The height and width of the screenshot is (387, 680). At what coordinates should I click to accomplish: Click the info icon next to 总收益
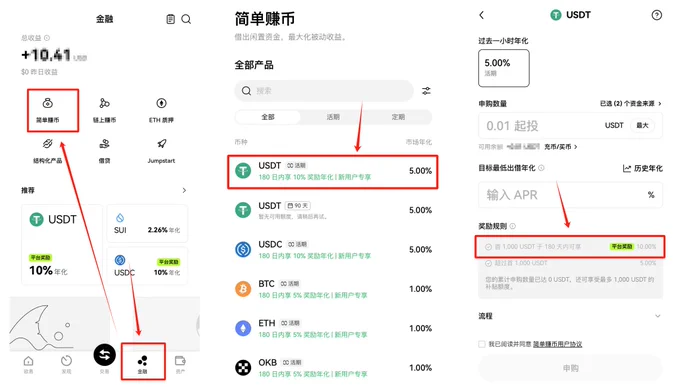[x=47, y=38]
